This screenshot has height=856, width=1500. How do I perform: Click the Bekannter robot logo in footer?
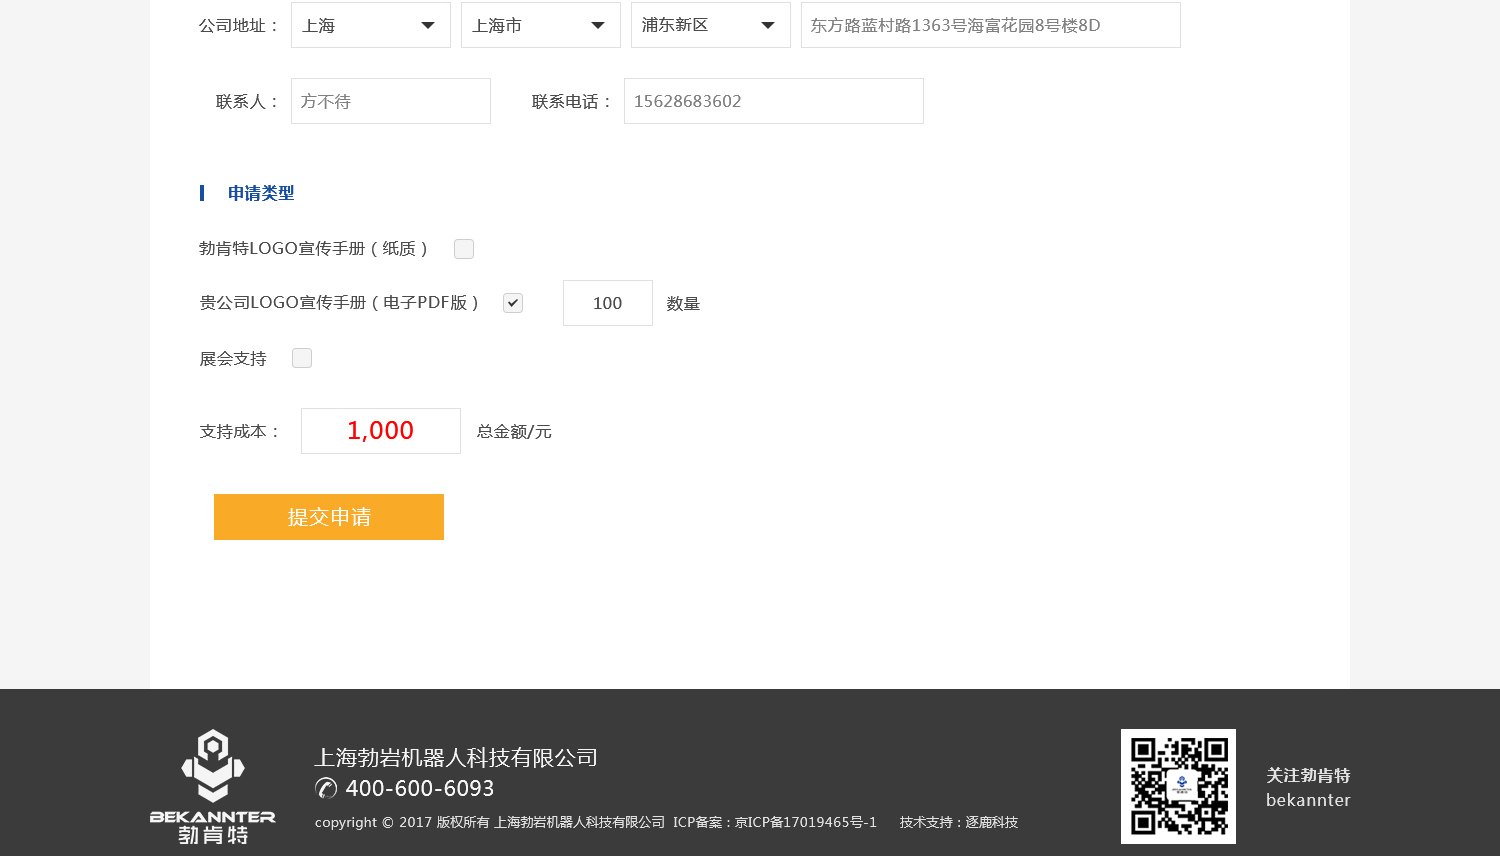[x=212, y=786]
